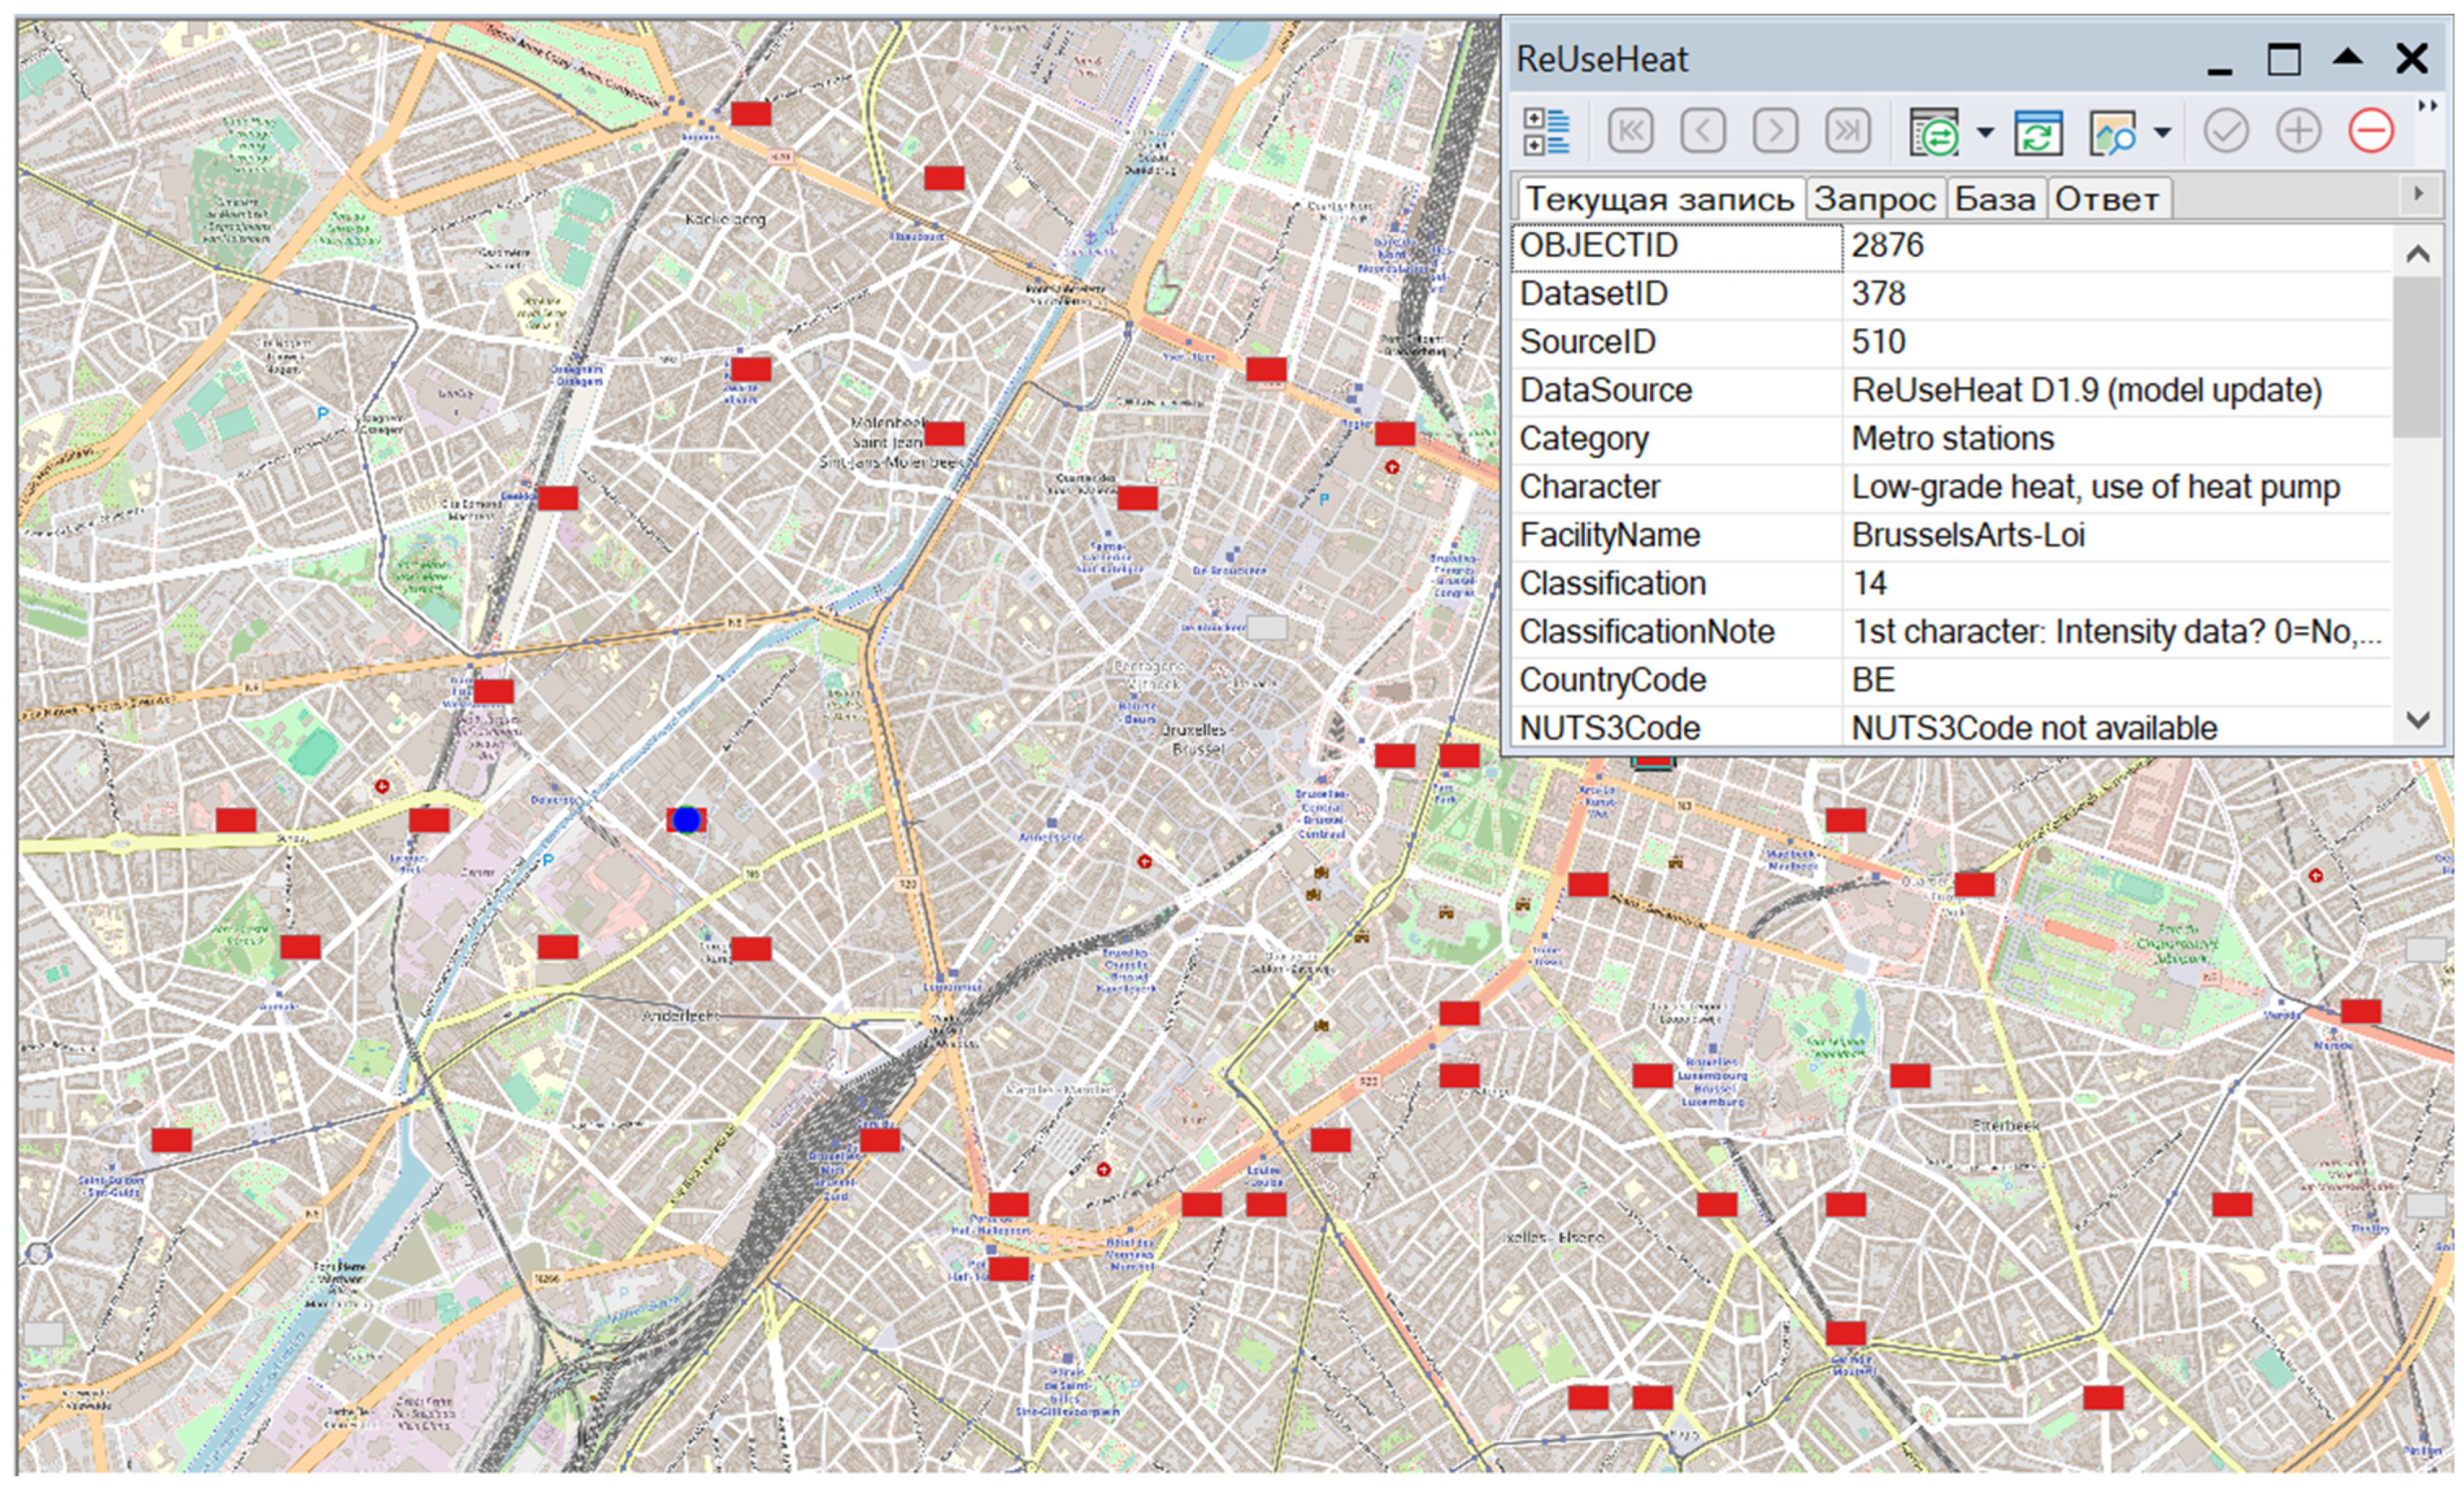
Task: Roll up the ReUseHeat panel with the triangle button
Action: [x=2347, y=58]
